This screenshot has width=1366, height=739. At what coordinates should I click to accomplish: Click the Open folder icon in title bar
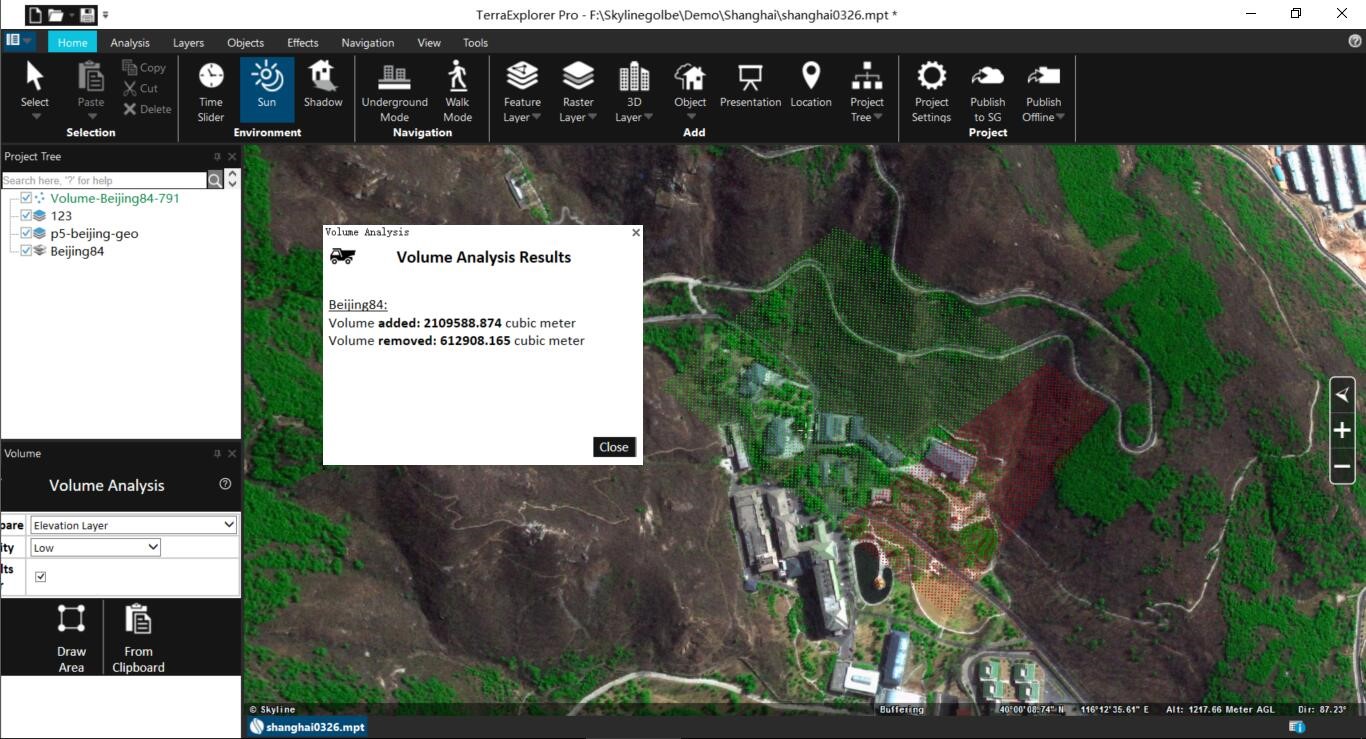click(x=57, y=15)
